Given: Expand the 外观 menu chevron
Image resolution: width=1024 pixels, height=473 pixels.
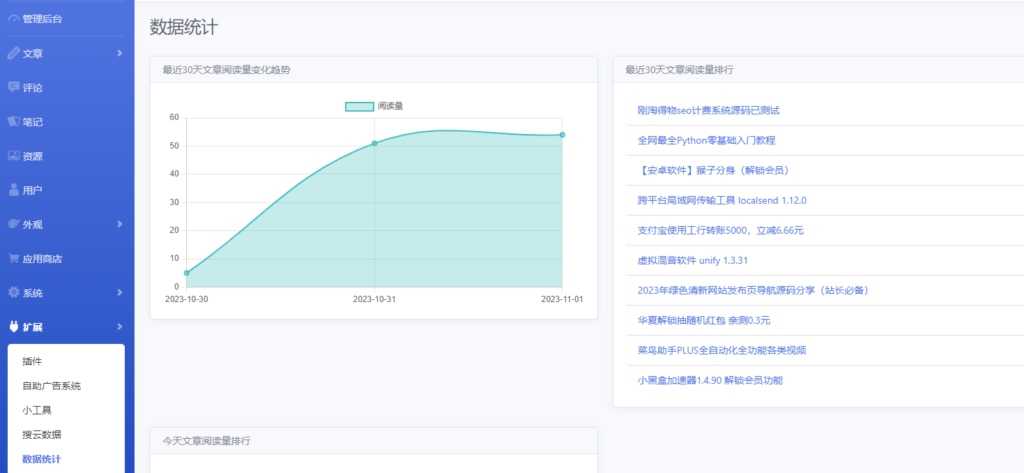Looking at the screenshot, I should click(x=119, y=224).
